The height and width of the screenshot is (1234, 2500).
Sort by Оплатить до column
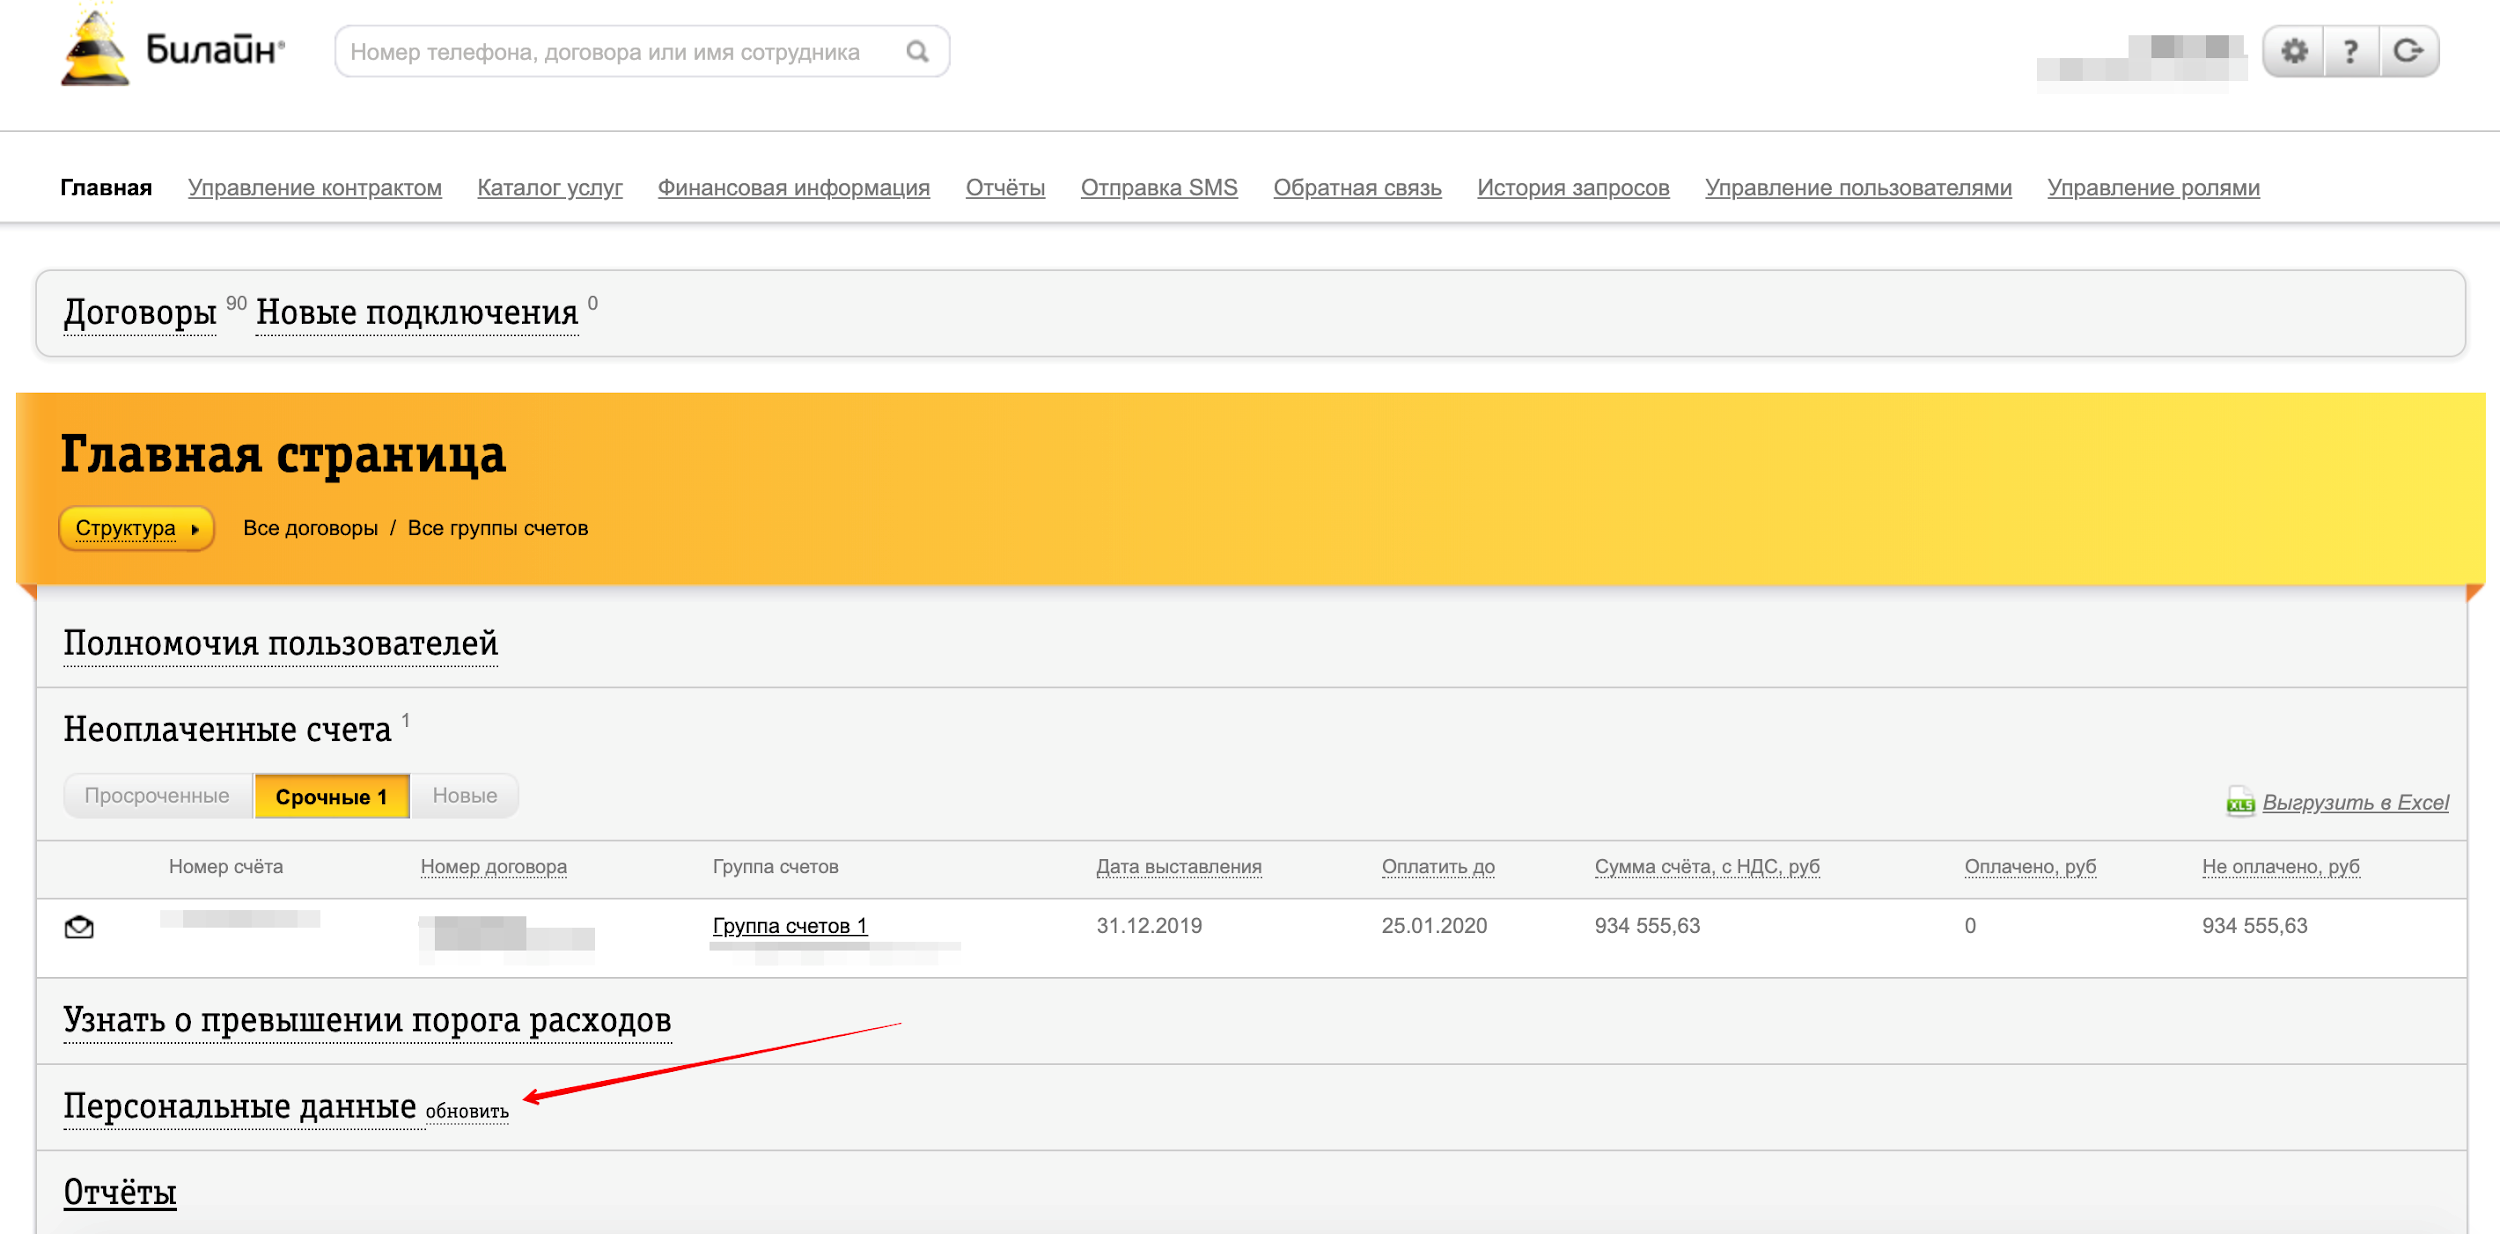pos(1438,867)
